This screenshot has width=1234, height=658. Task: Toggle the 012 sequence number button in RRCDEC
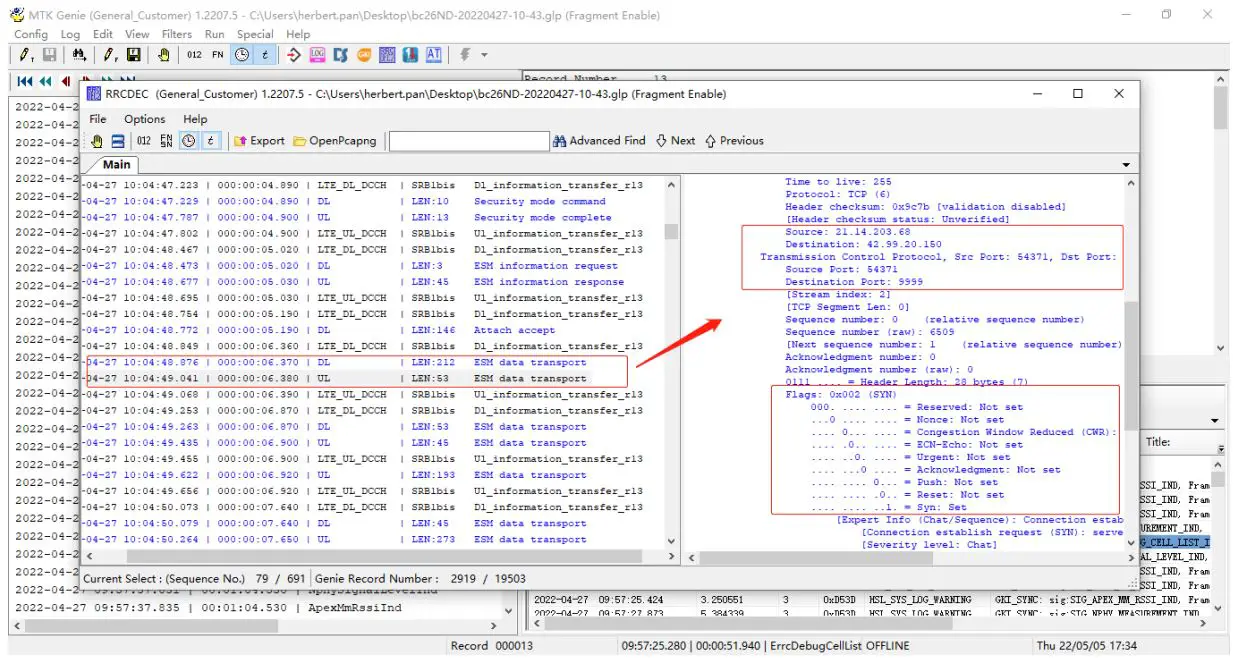click(144, 141)
